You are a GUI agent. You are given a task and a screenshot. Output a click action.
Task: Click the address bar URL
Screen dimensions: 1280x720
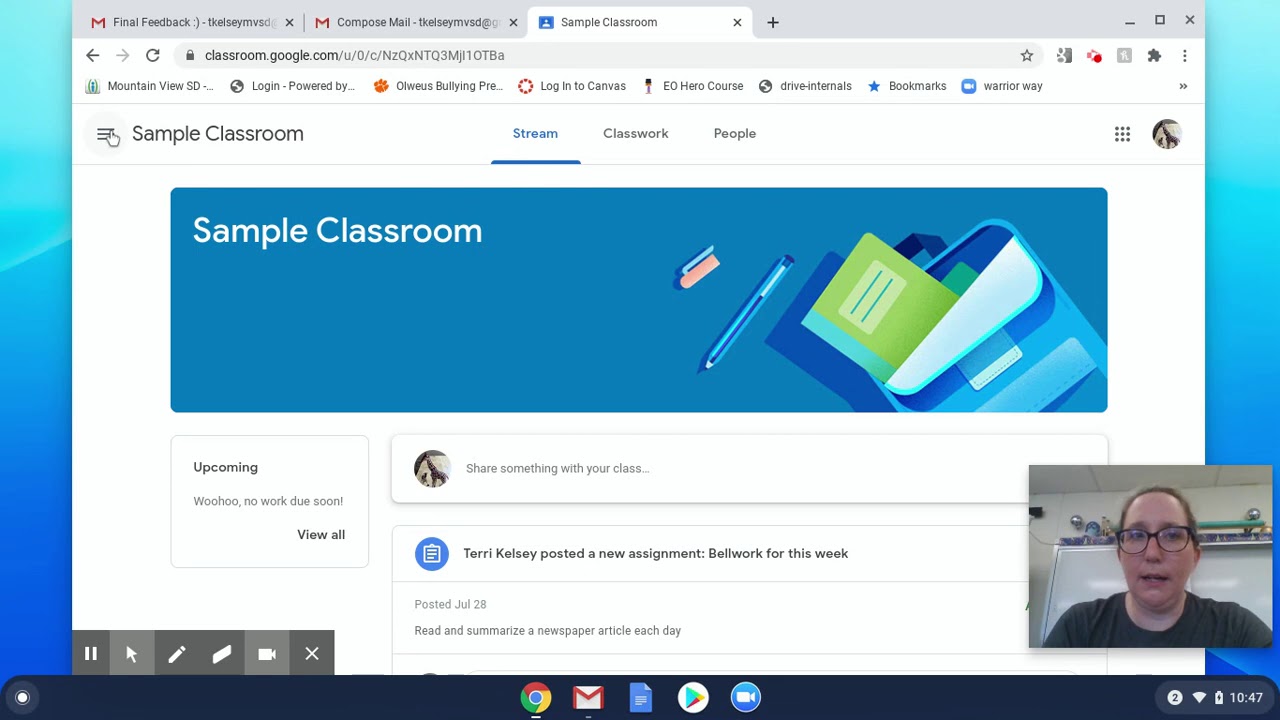tap(355, 55)
